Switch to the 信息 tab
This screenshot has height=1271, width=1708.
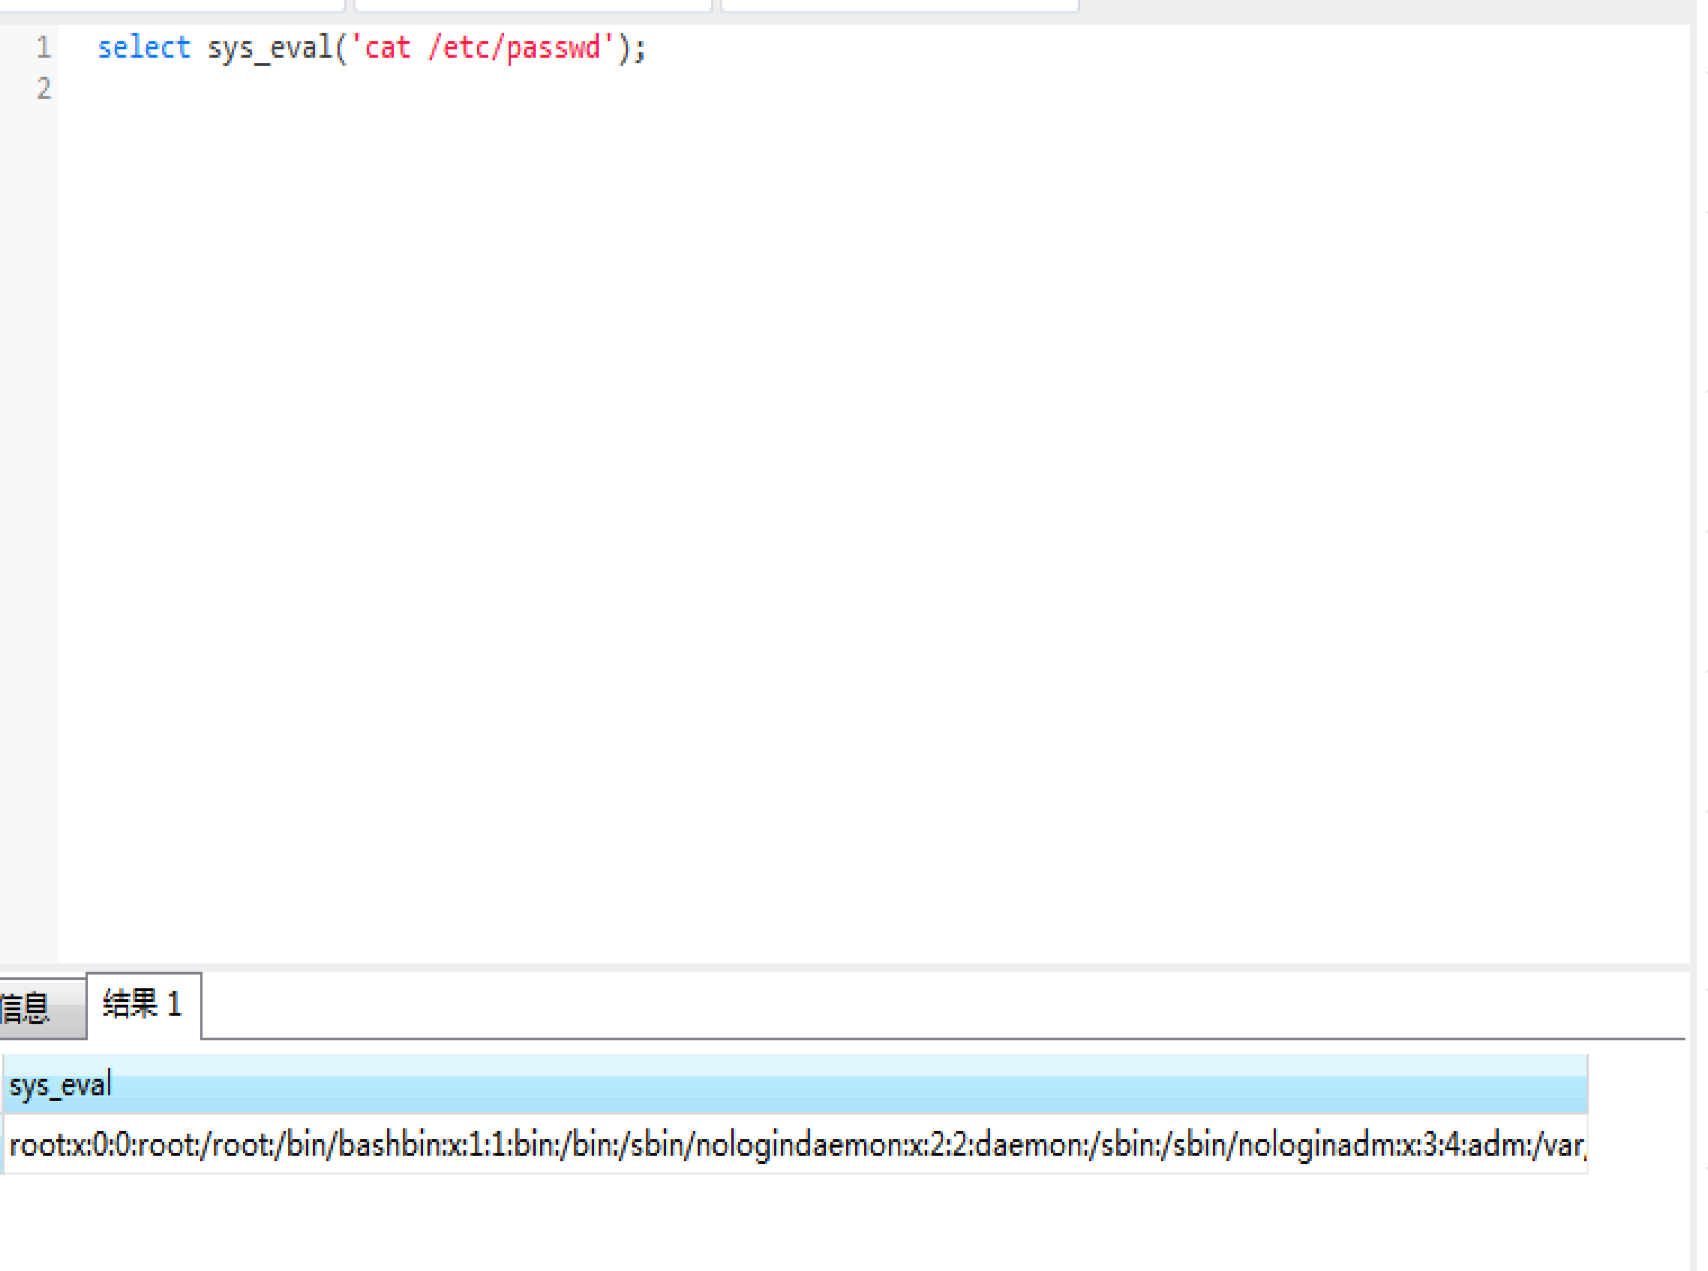[30, 1008]
